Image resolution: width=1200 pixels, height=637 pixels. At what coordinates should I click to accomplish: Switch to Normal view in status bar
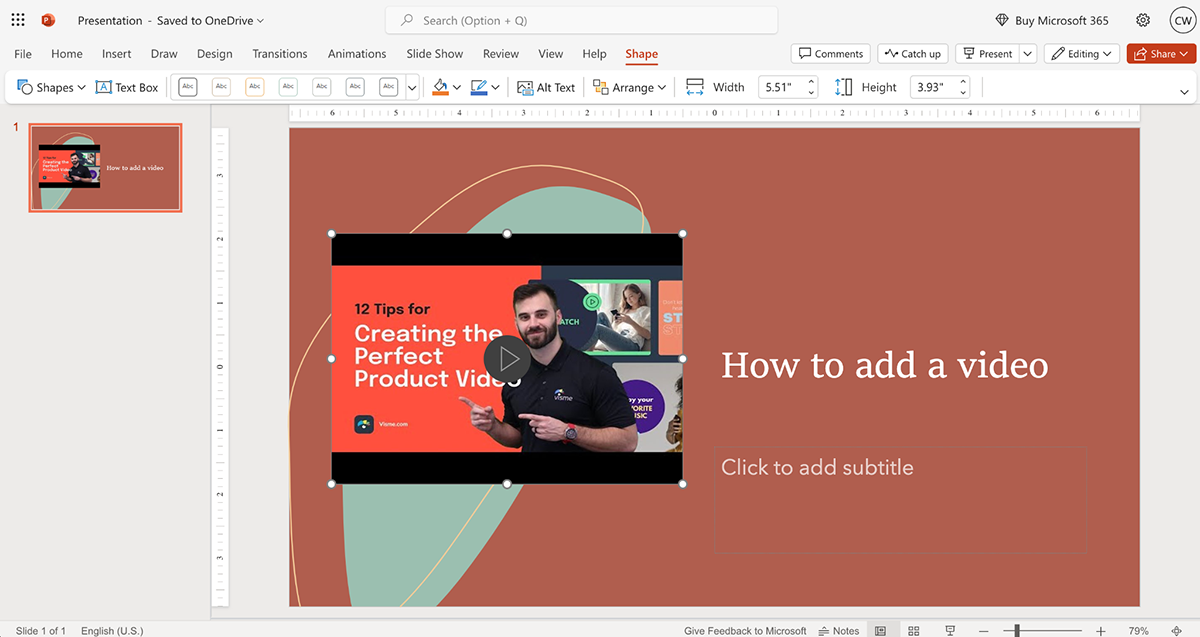coord(880,631)
